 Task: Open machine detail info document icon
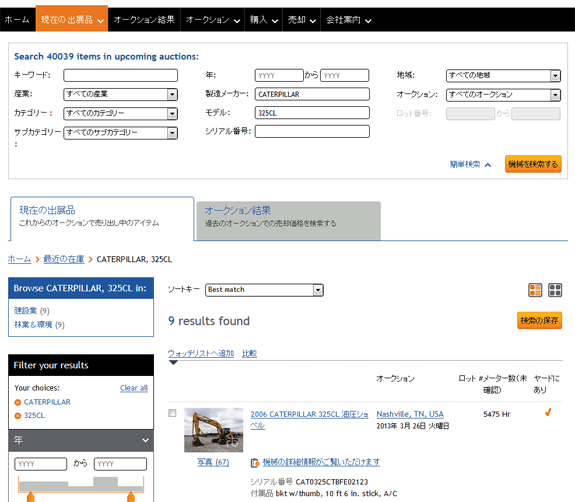tap(255, 463)
